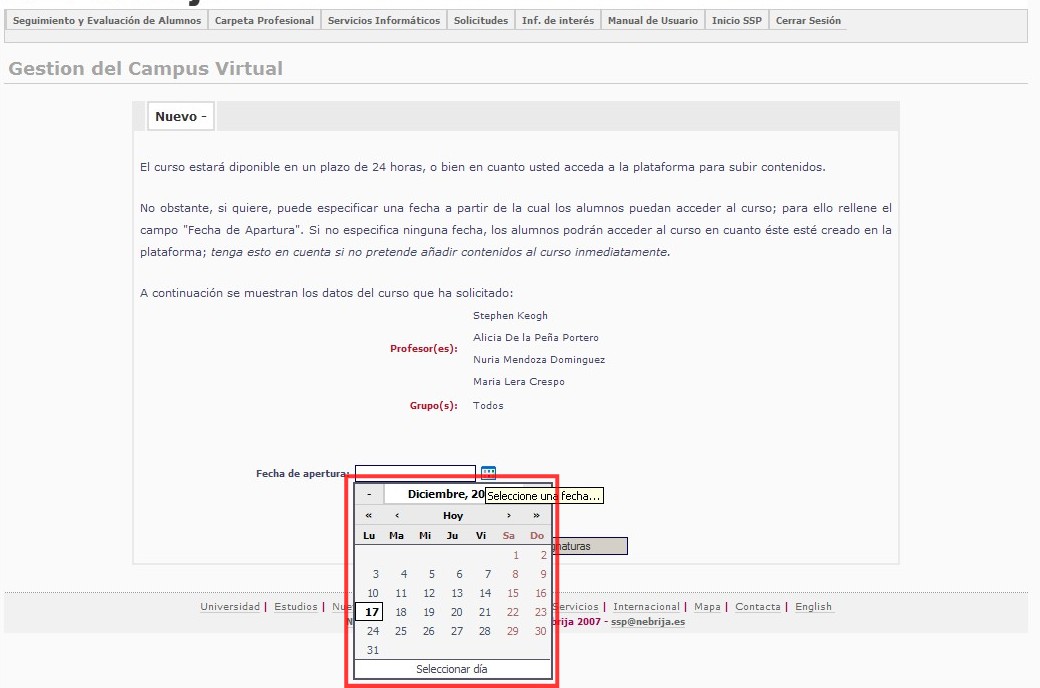Click the calendar minus button

pyautogui.click(x=369, y=494)
